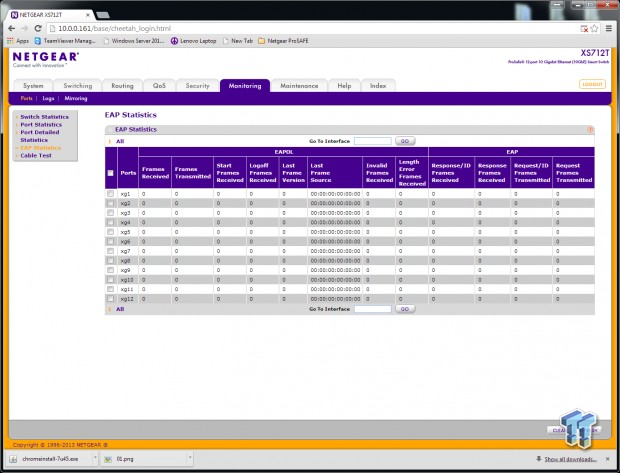Open the Chrome hamburger menu
The height and width of the screenshot is (473, 620).
609,28
